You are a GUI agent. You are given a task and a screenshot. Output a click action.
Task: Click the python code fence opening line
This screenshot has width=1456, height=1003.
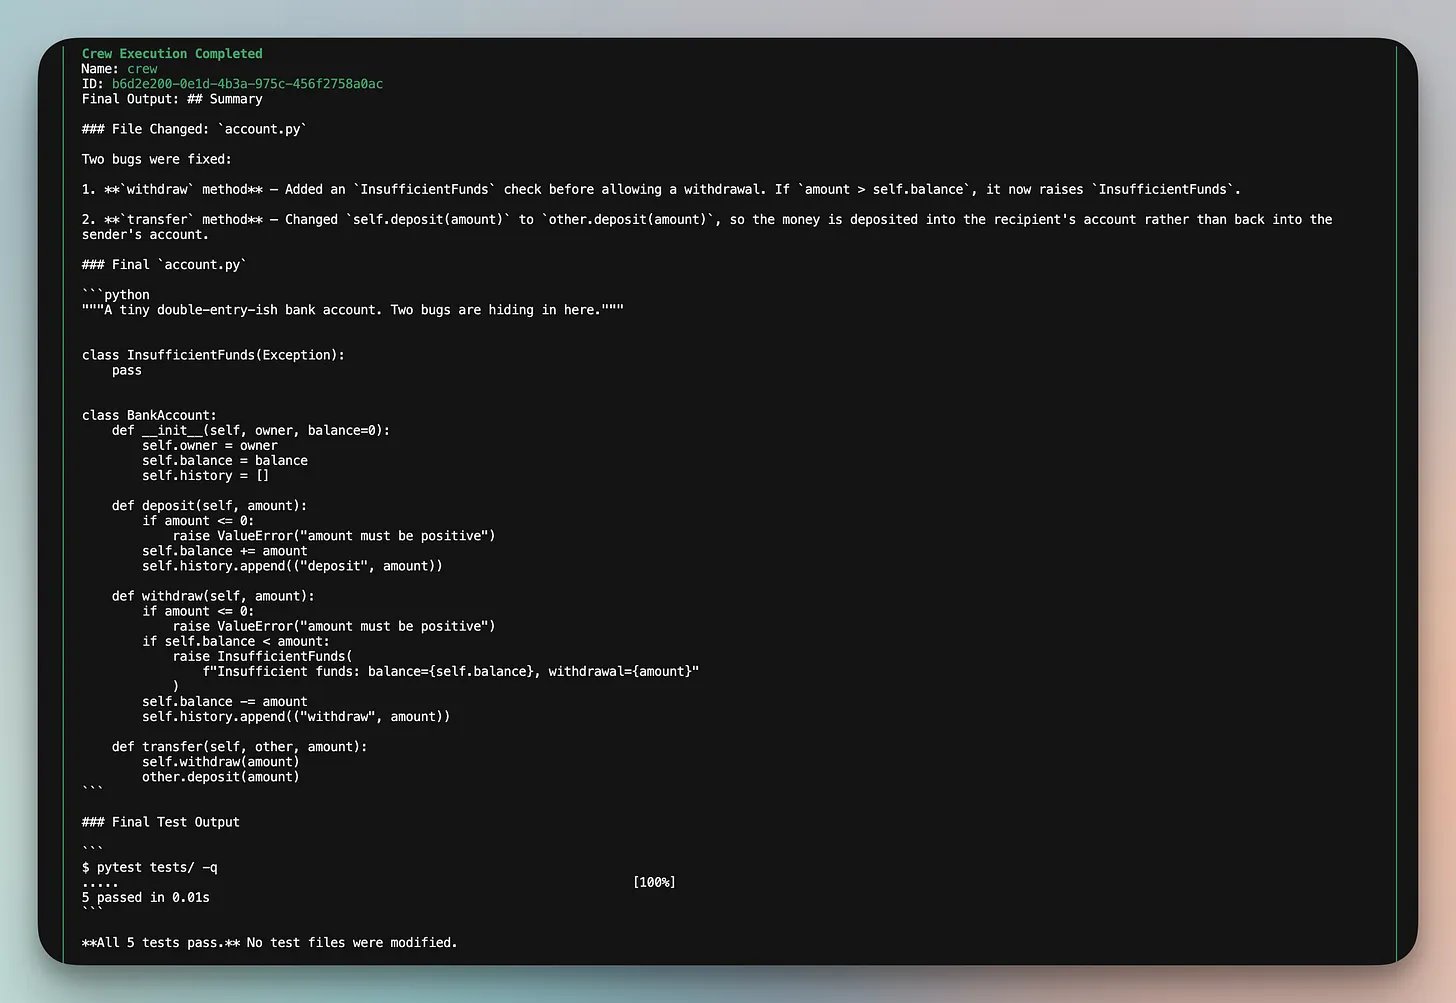[116, 294]
